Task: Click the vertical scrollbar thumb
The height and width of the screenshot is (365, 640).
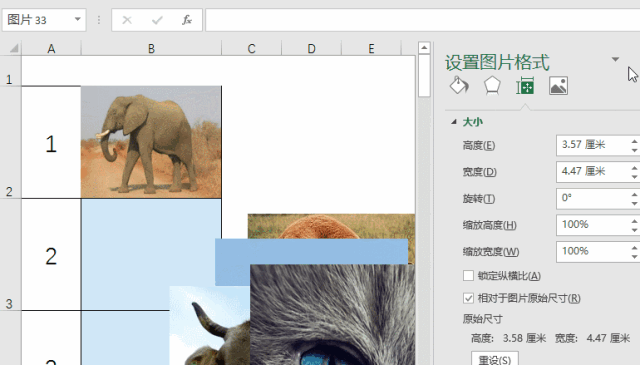Action: pyautogui.click(x=424, y=76)
